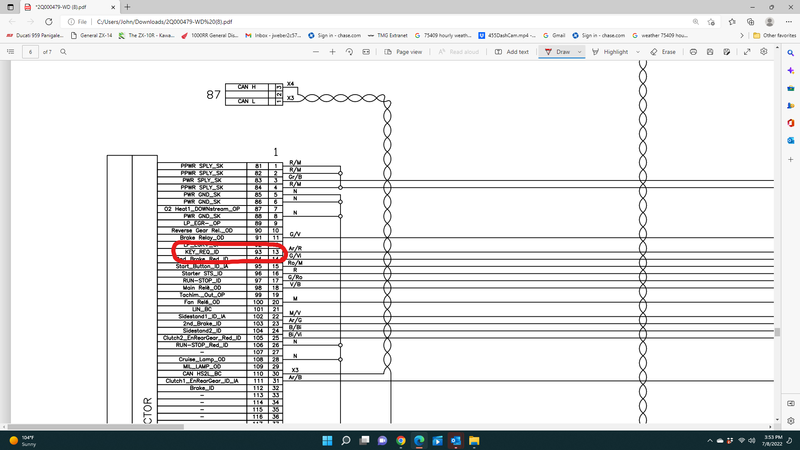
Task: Expand the Draw tool options dropdown
Action: point(579,52)
